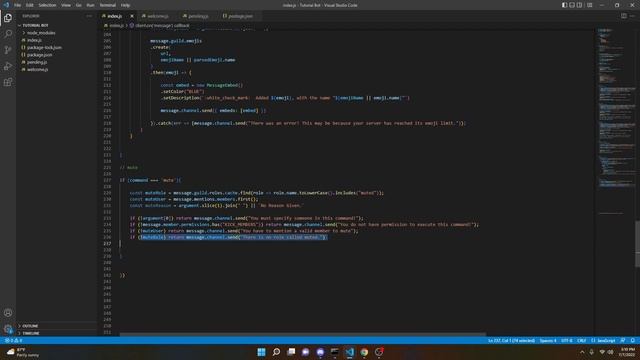Open the Search view in activity bar
Image resolution: width=640 pixels, height=360 pixels.
(x=8, y=34)
